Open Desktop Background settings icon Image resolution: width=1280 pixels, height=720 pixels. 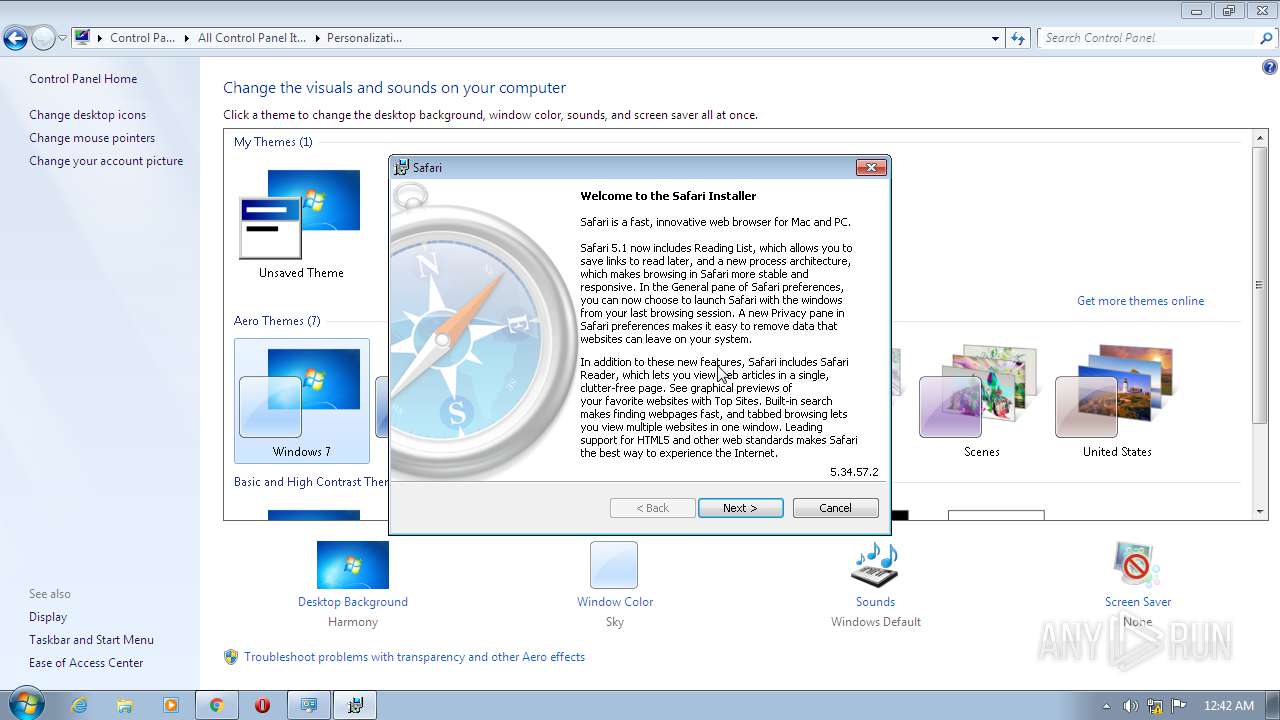353,565
